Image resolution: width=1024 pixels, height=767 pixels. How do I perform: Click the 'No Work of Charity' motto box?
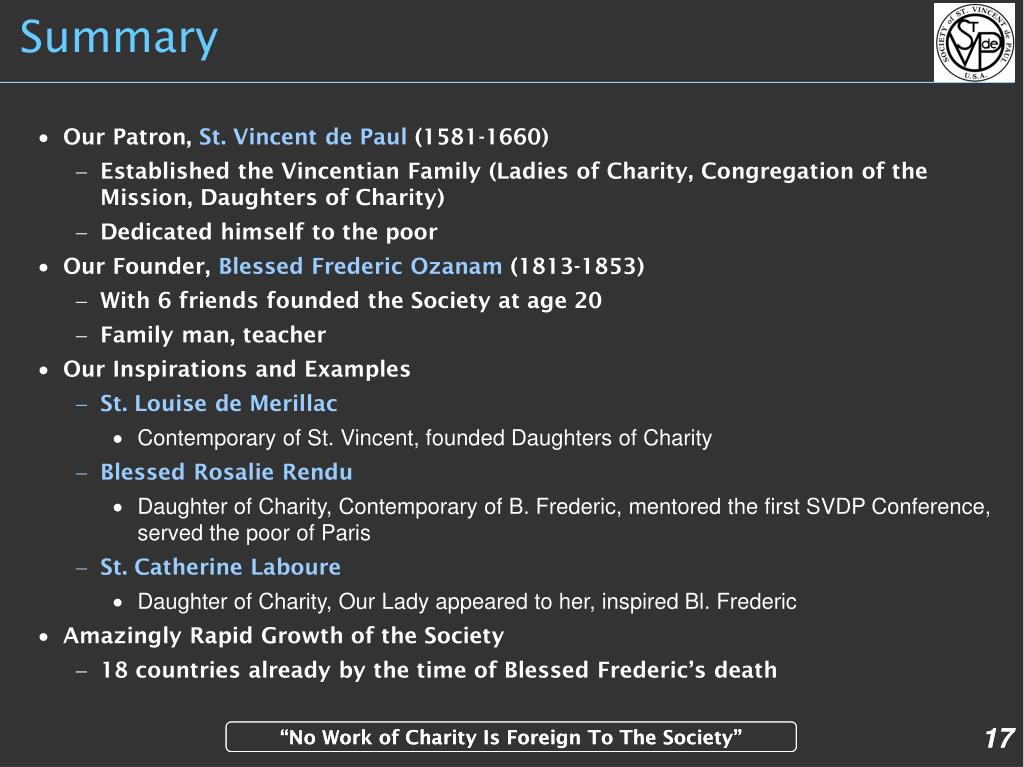511,737
